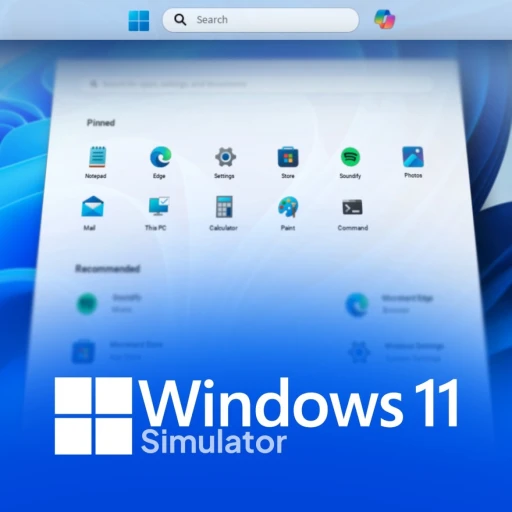Launch the pinned Calculator app
512x512 pixels.
pyautogui.click(x=224, y=213)
